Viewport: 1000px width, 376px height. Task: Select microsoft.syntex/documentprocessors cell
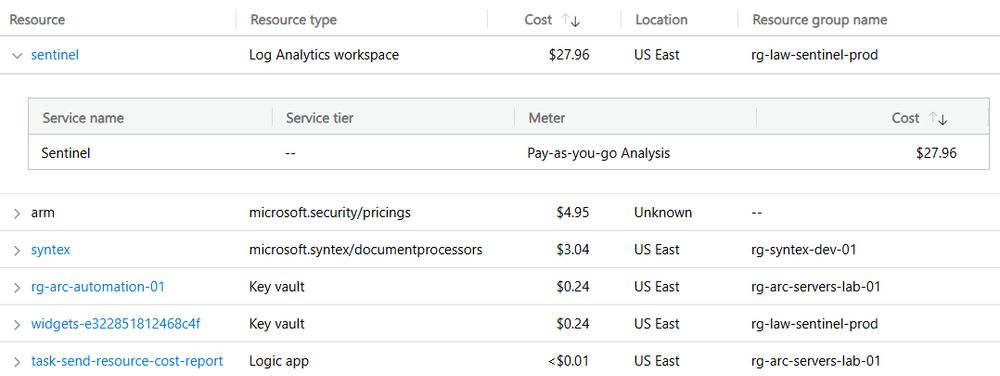[x=365, y=250]
